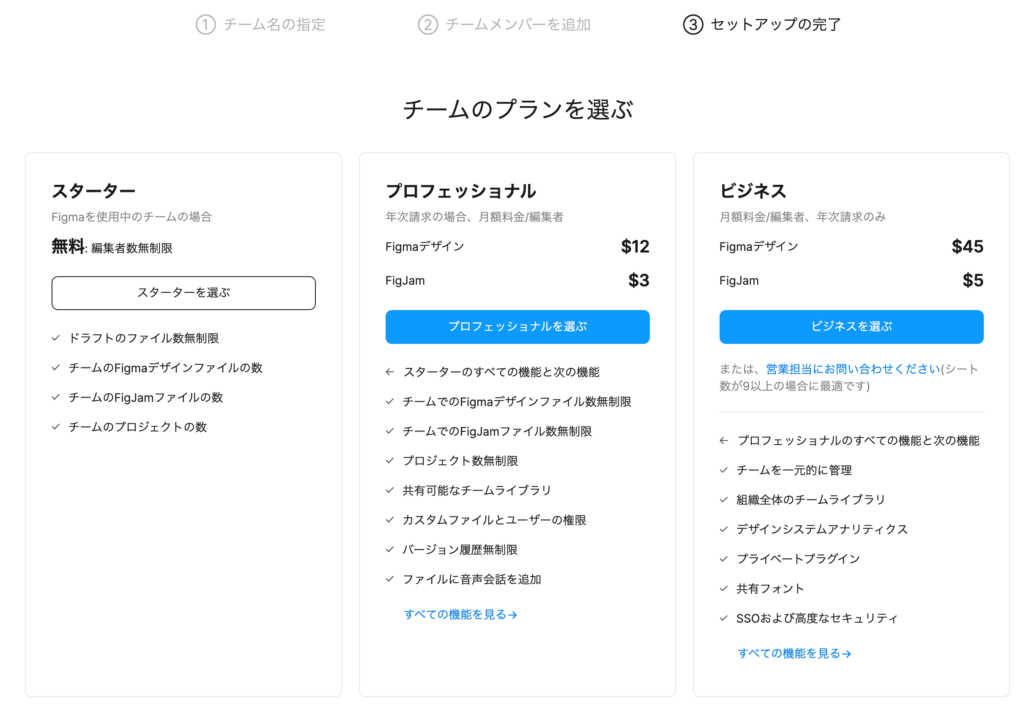Click checkmark next to ドラフトのファイル数無制限
1024x714 pixels.
56,339
